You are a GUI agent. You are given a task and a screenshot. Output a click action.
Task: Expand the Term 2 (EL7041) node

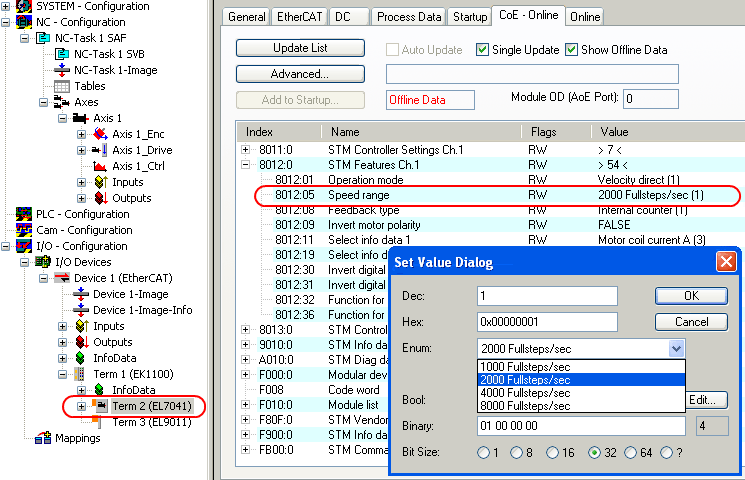[x=81, y=406]
